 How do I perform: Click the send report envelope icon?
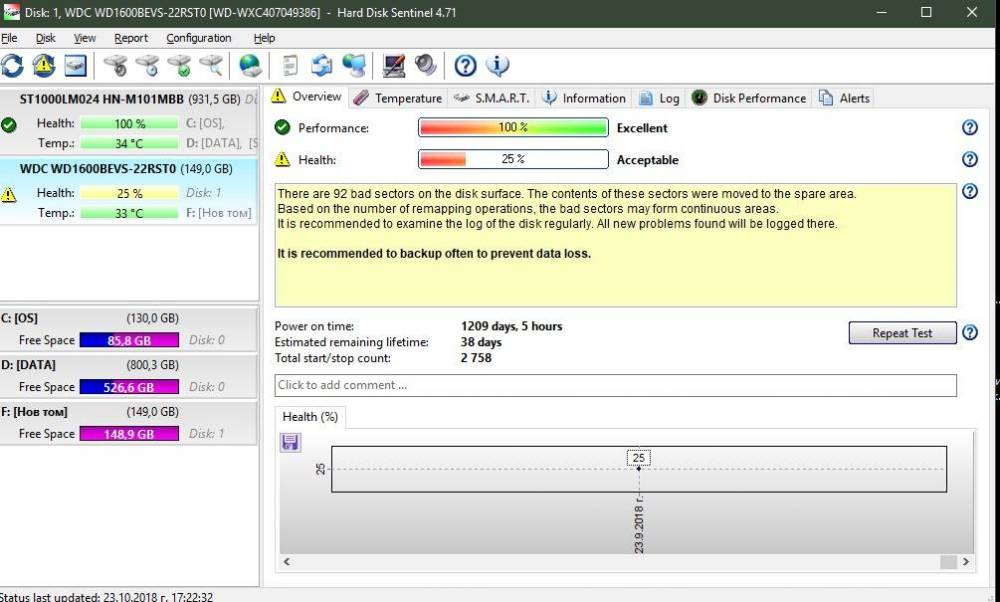click(x=322, y=66)
